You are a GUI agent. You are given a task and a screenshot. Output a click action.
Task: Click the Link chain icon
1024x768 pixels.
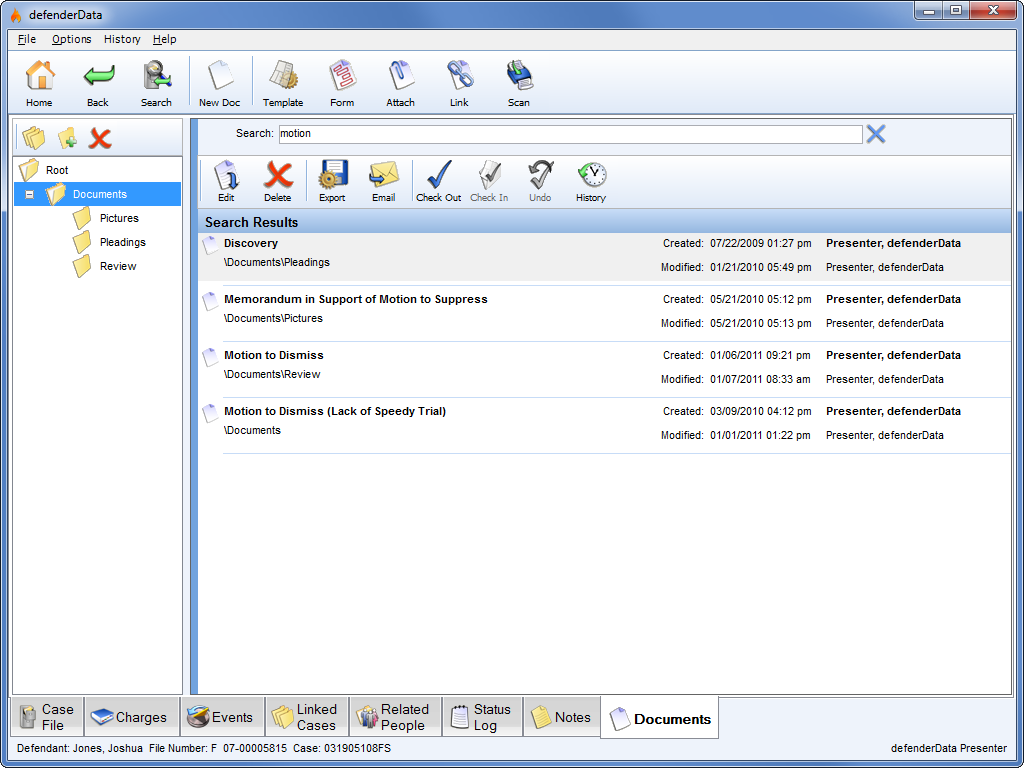click(x=459, y=83)
